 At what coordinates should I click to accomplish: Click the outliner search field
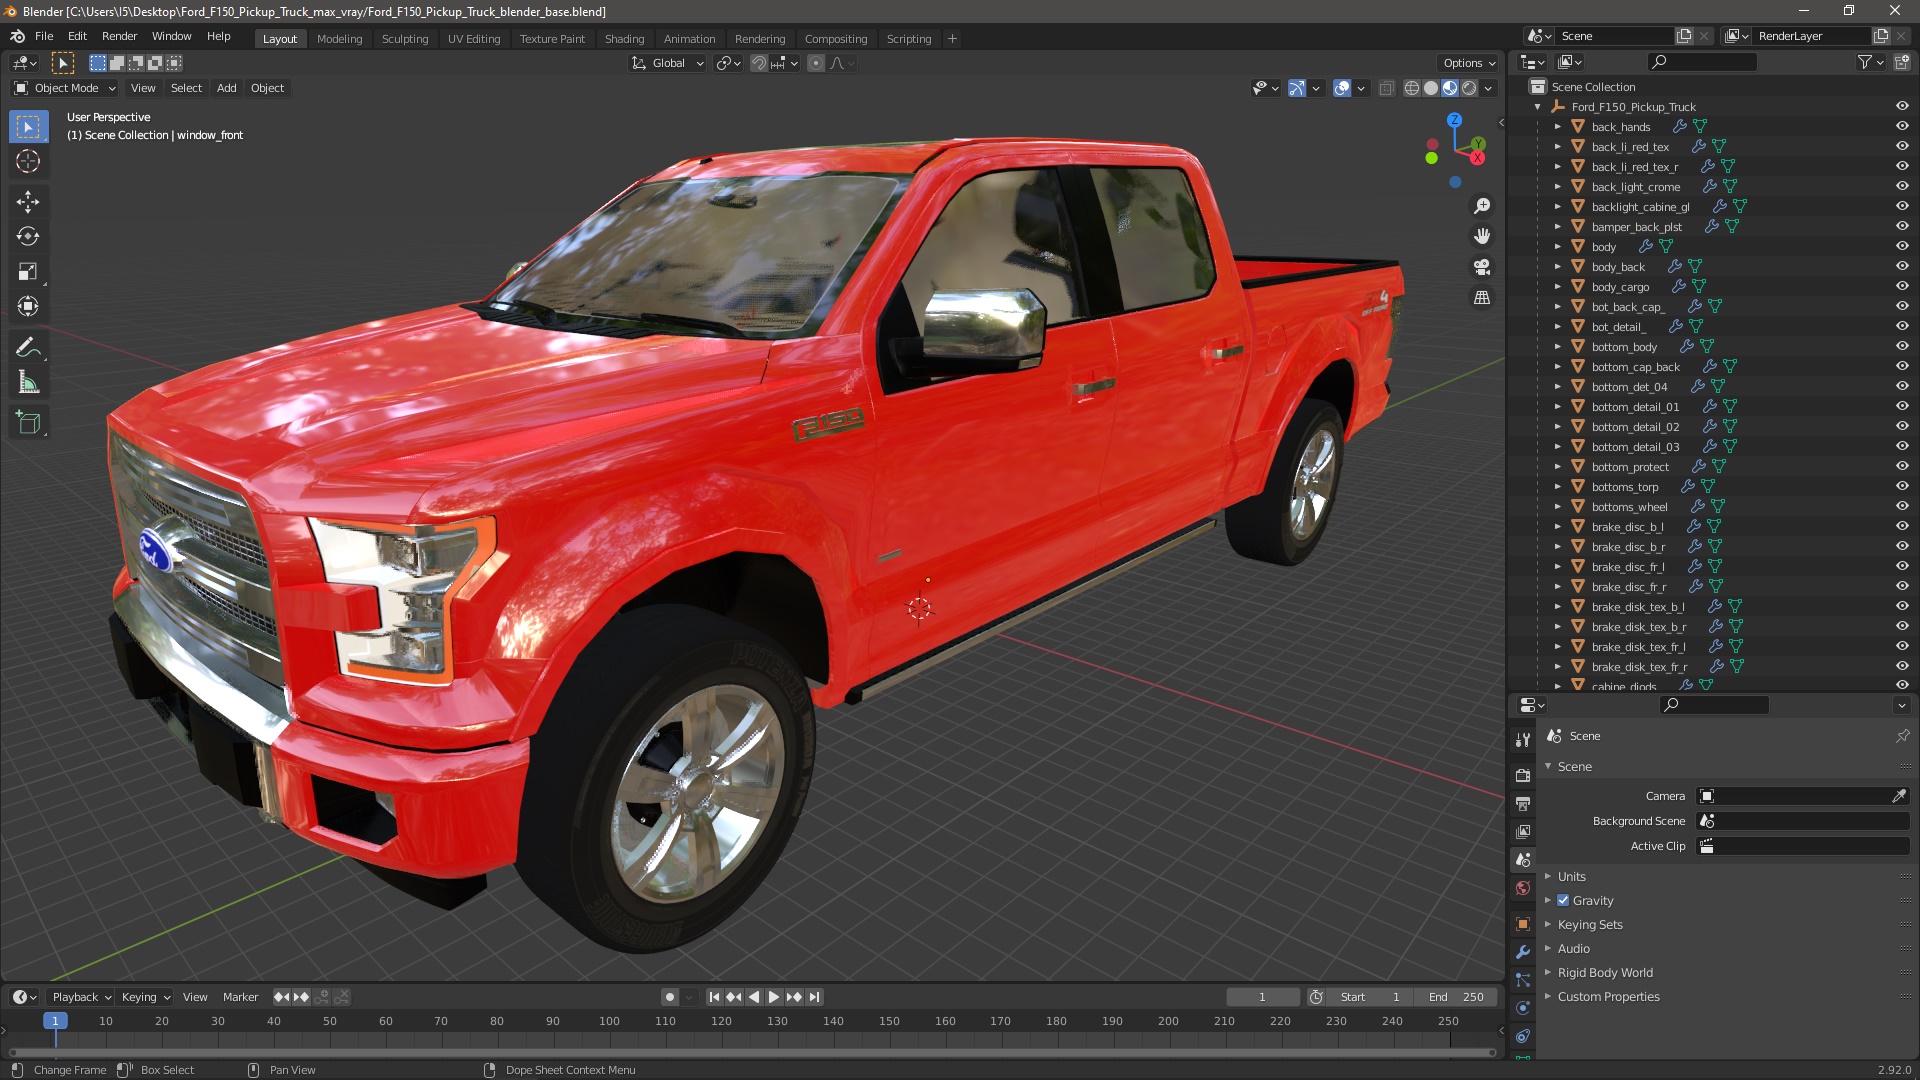coord(1702,62)
